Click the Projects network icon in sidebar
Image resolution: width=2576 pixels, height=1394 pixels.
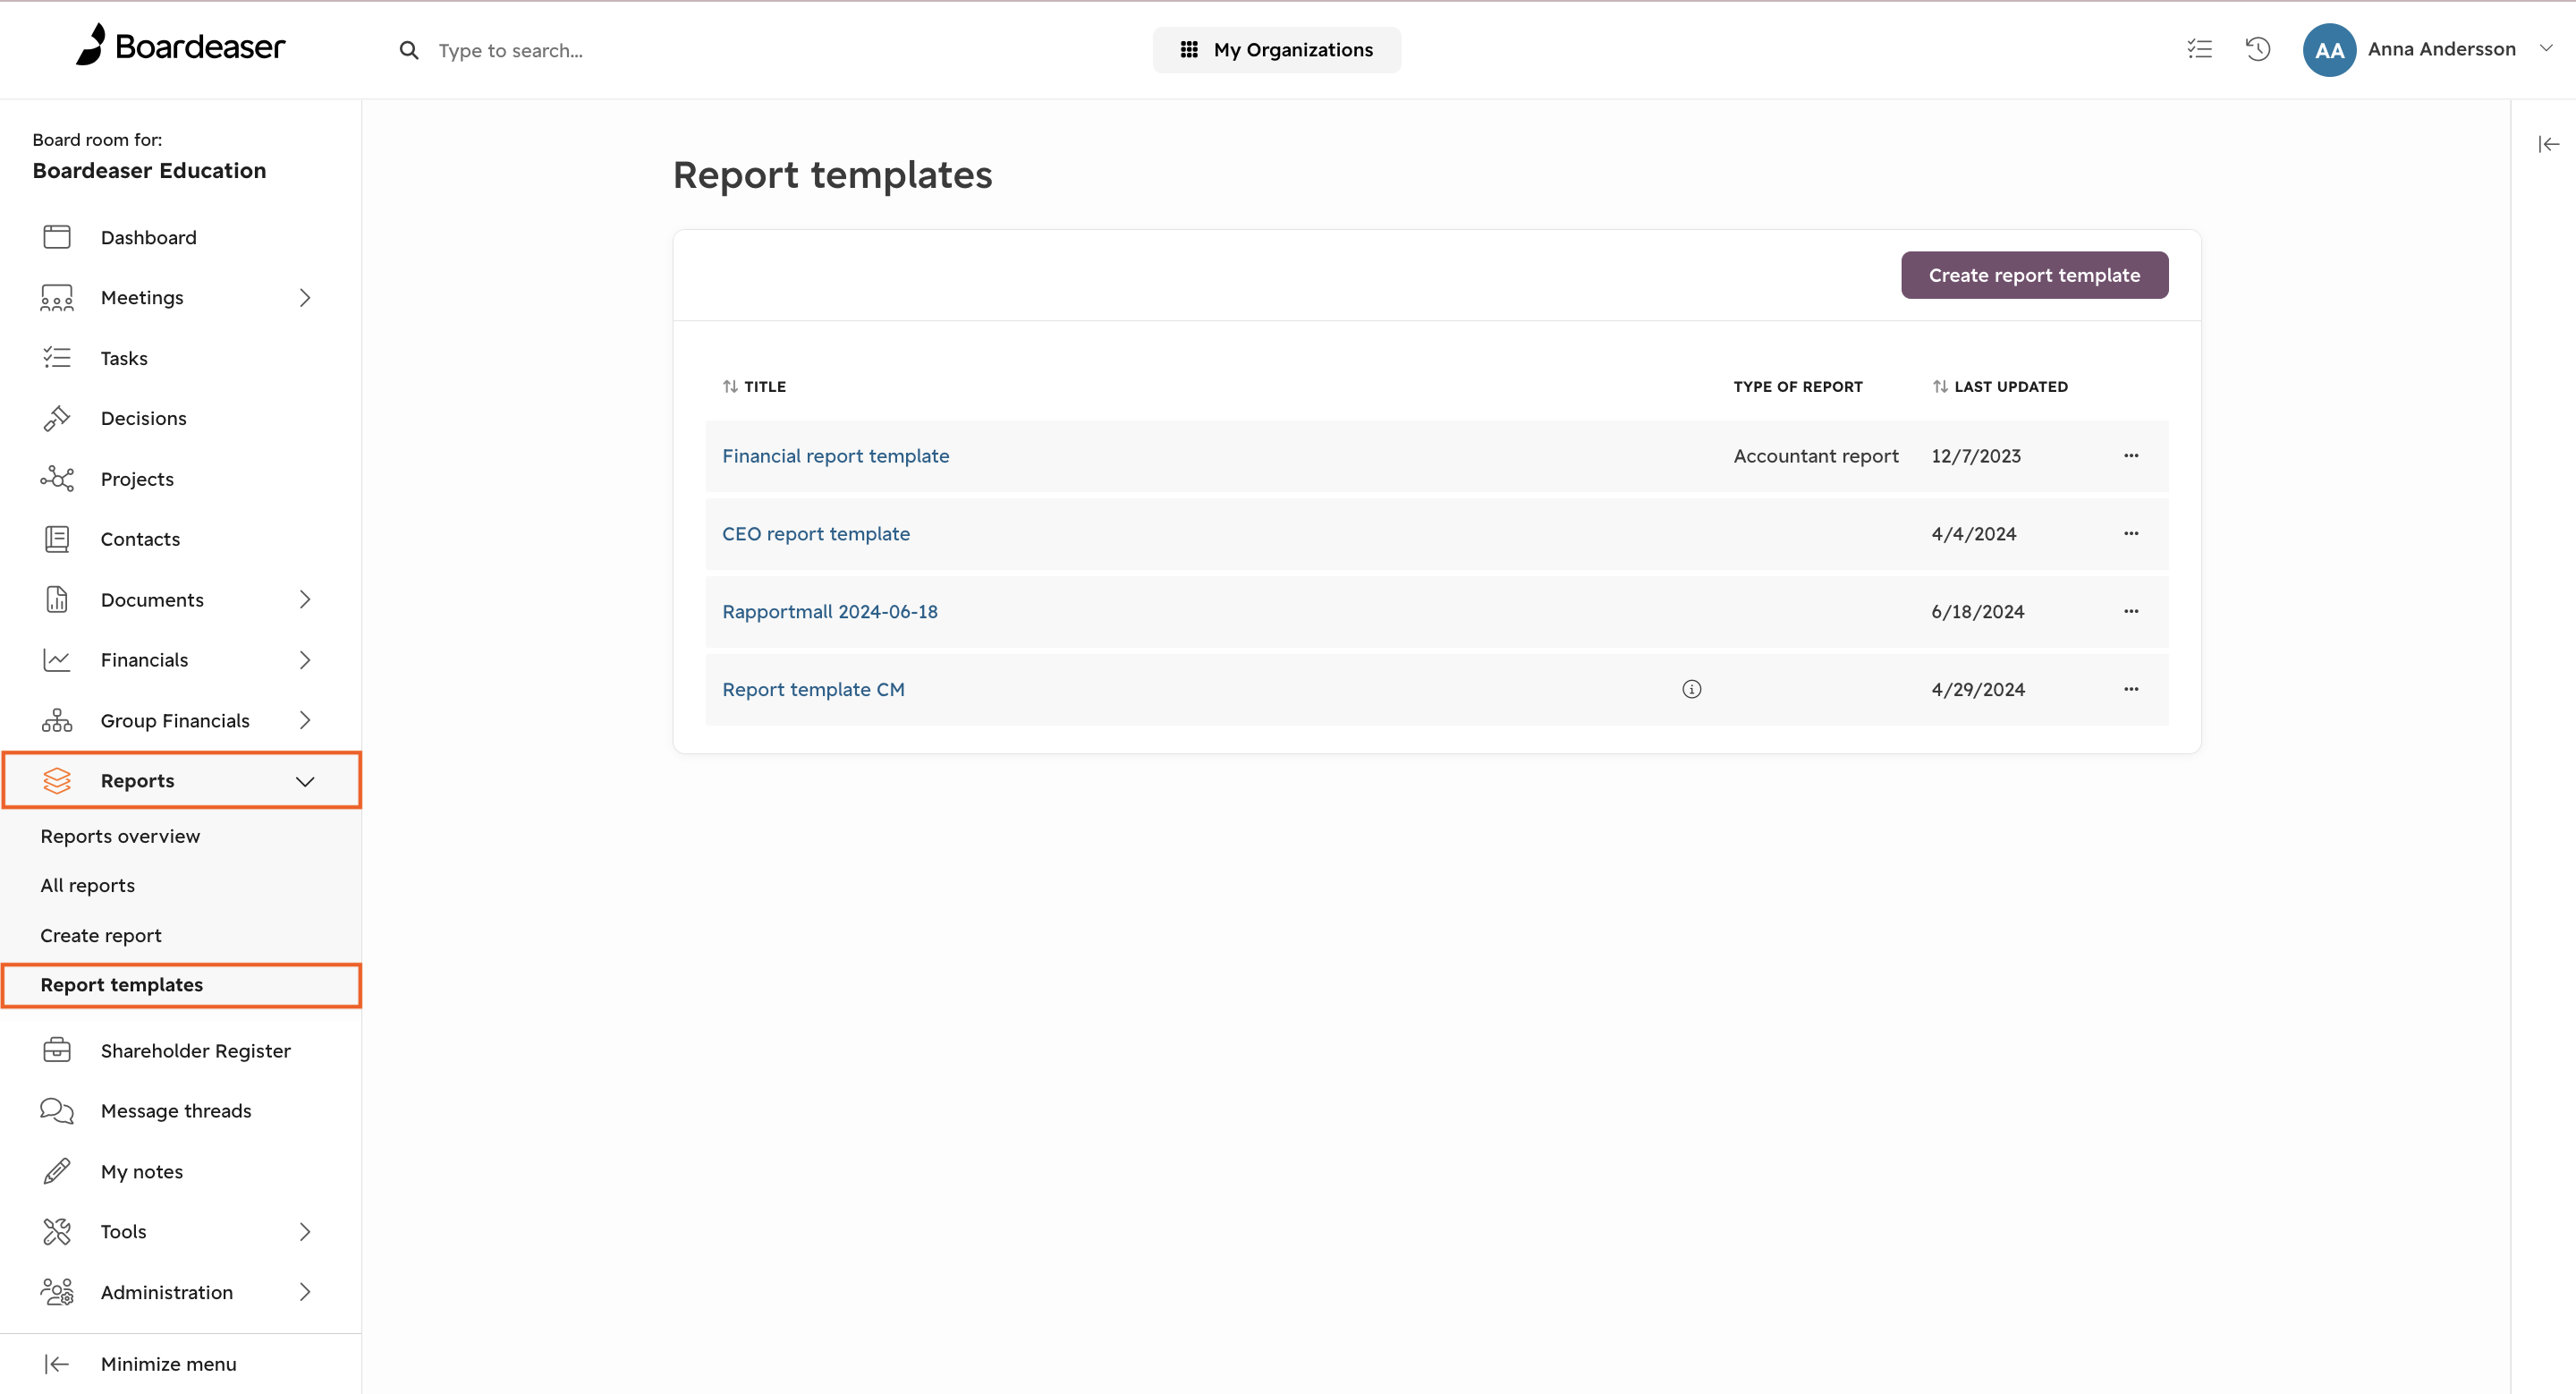pyautogui.click(x=57, y=479)
